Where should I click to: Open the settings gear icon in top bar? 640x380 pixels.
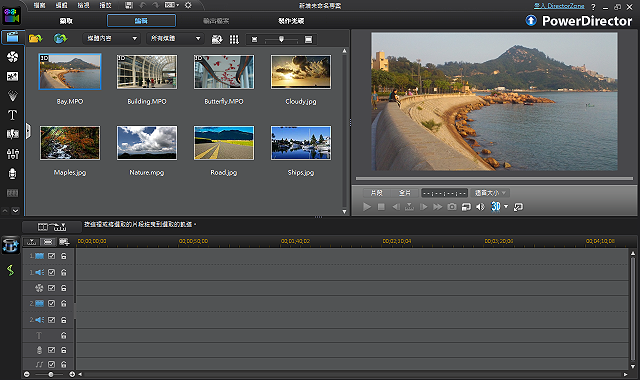[x=188, y=5]
